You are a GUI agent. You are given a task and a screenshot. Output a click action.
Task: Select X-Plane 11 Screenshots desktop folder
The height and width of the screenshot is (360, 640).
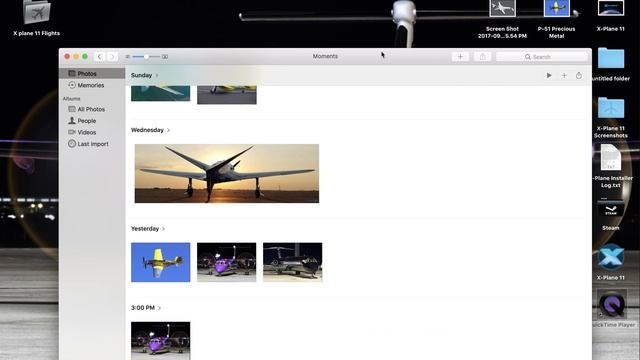(611, 118)
